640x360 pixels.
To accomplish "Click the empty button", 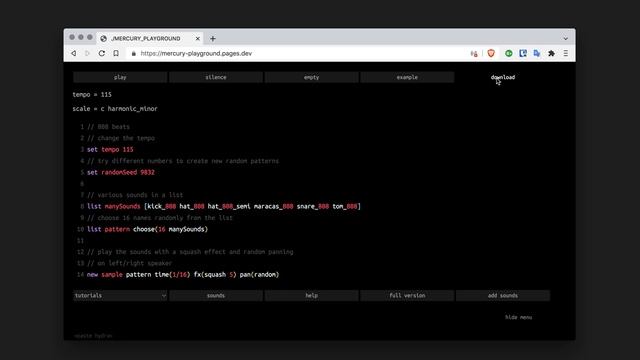I will point(311,77).
